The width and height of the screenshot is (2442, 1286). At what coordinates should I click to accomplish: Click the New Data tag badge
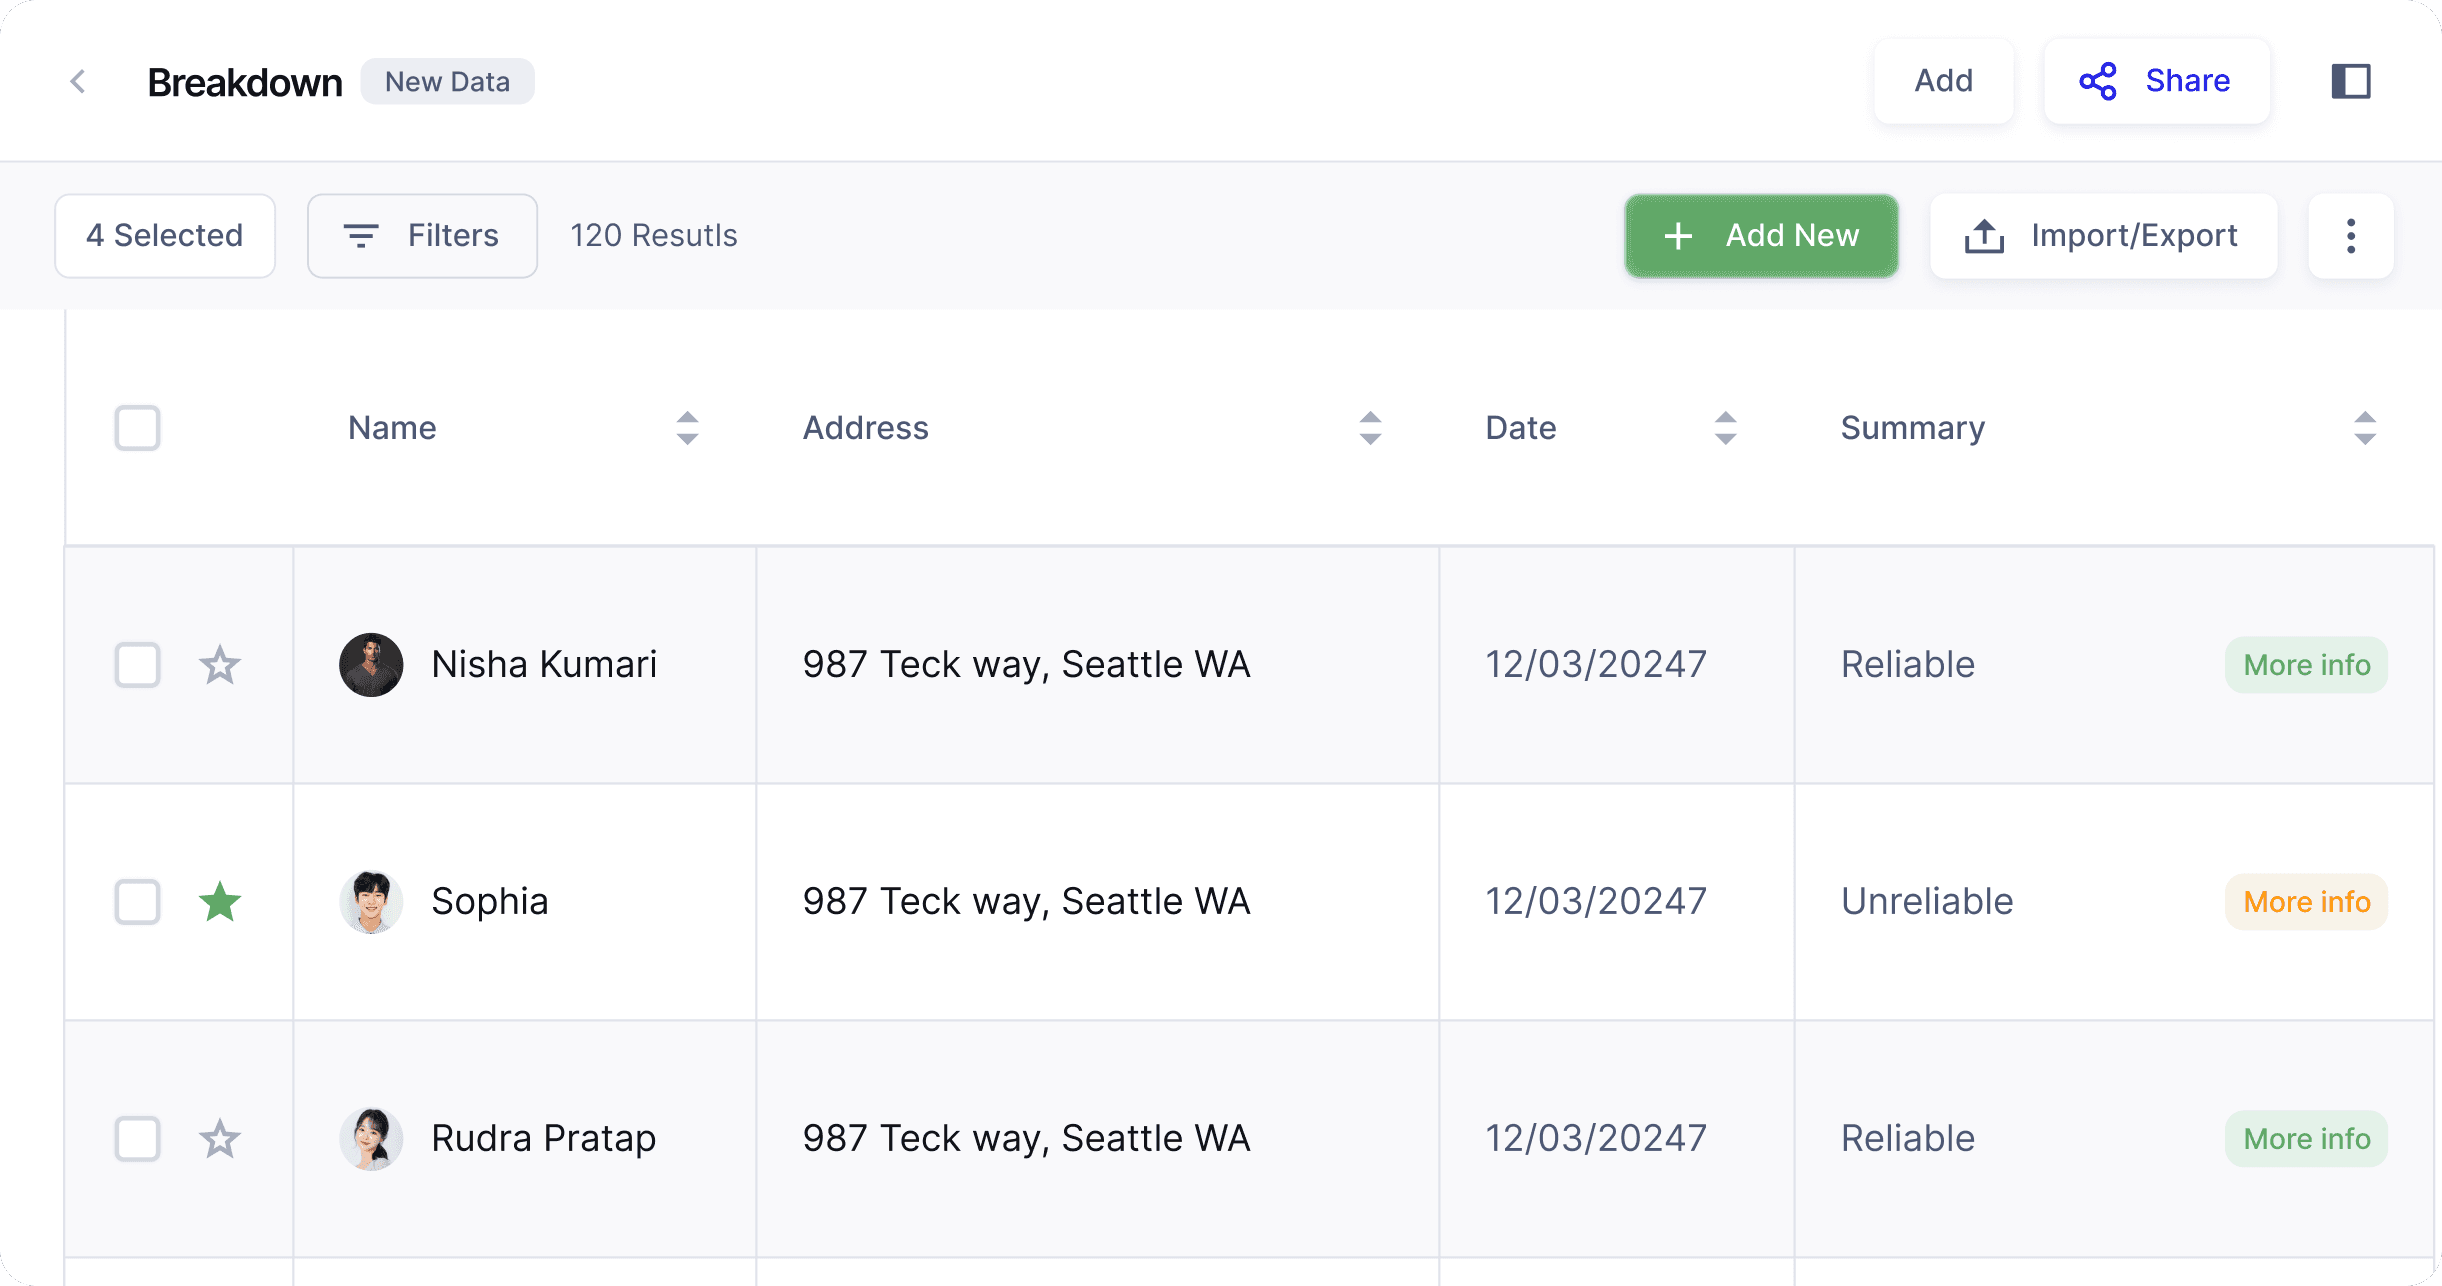pyautogui.click(x=447, y=82)
